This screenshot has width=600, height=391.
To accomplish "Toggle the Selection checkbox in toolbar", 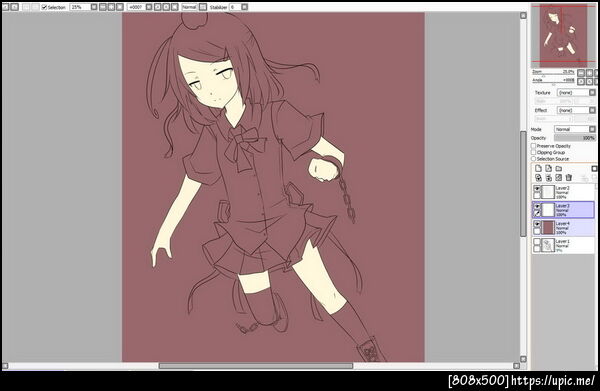I will click(x=44, y=7).
